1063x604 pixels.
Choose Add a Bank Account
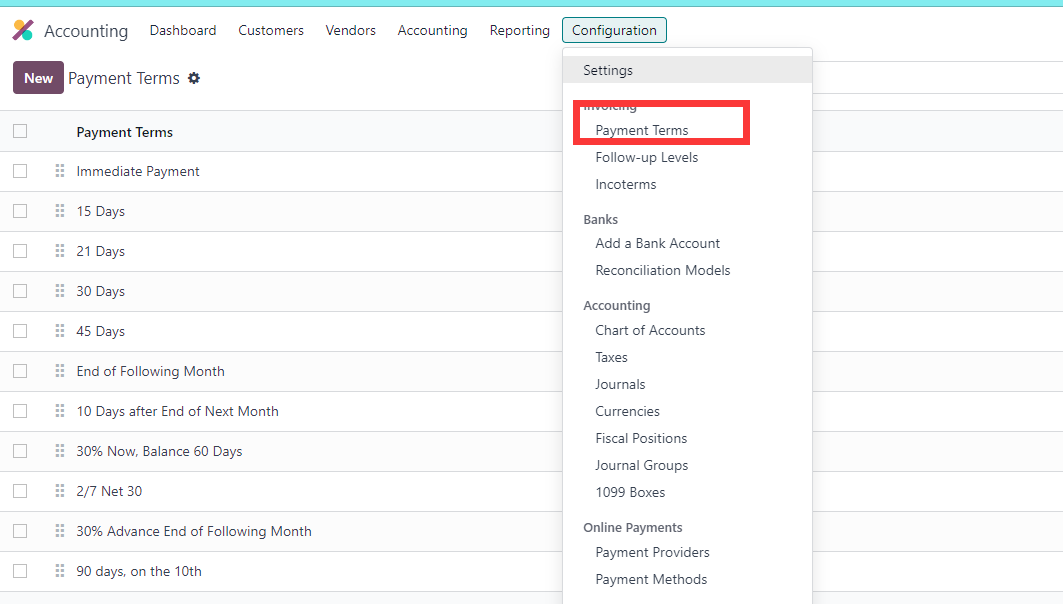pos(658,243)
